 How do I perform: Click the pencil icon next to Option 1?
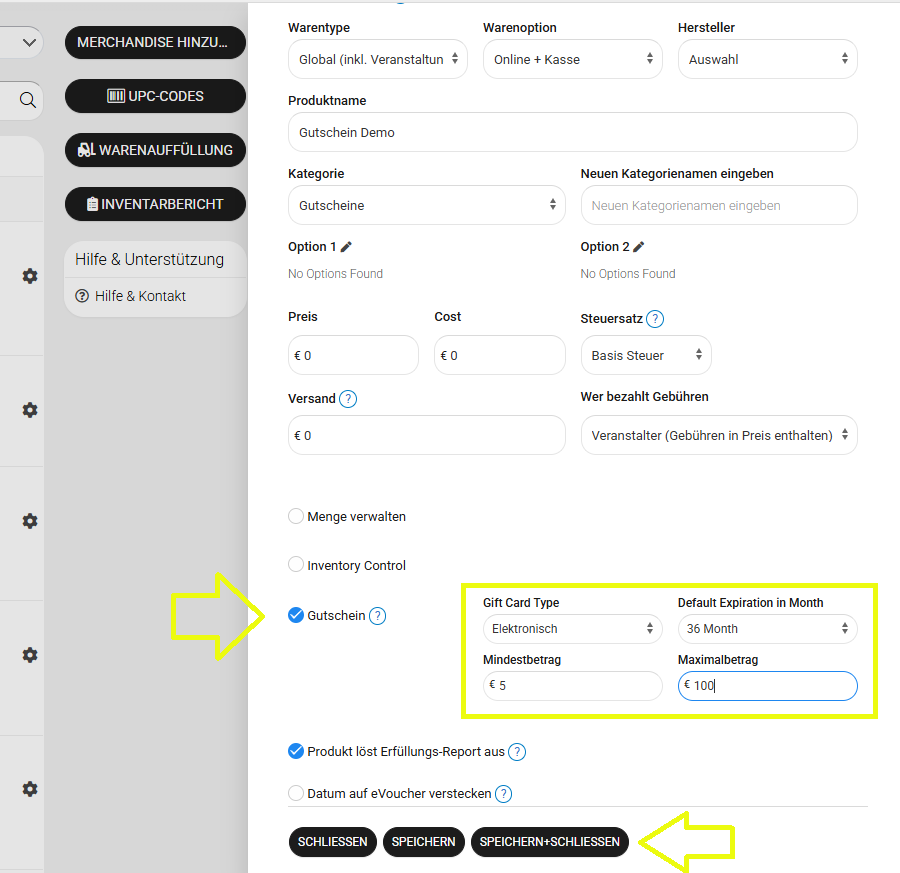tap(347, 247)
